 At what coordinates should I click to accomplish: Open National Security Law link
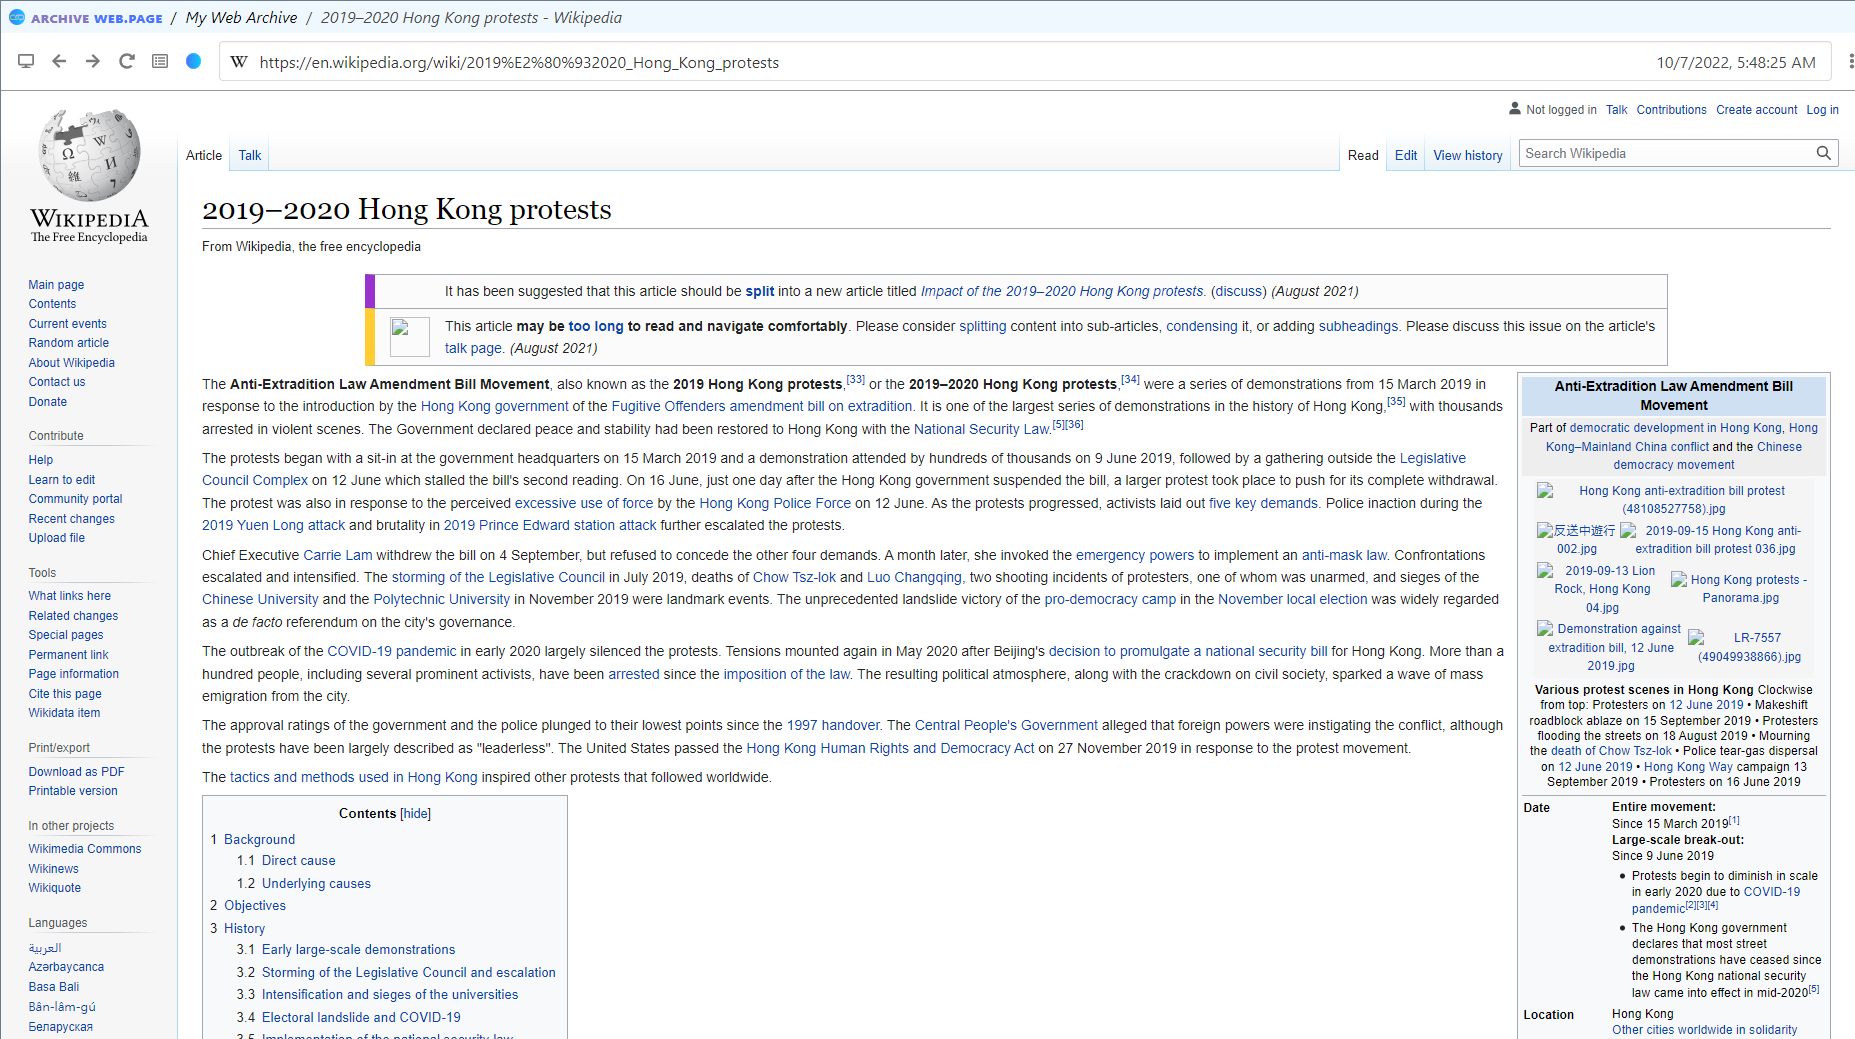(982, 429)
